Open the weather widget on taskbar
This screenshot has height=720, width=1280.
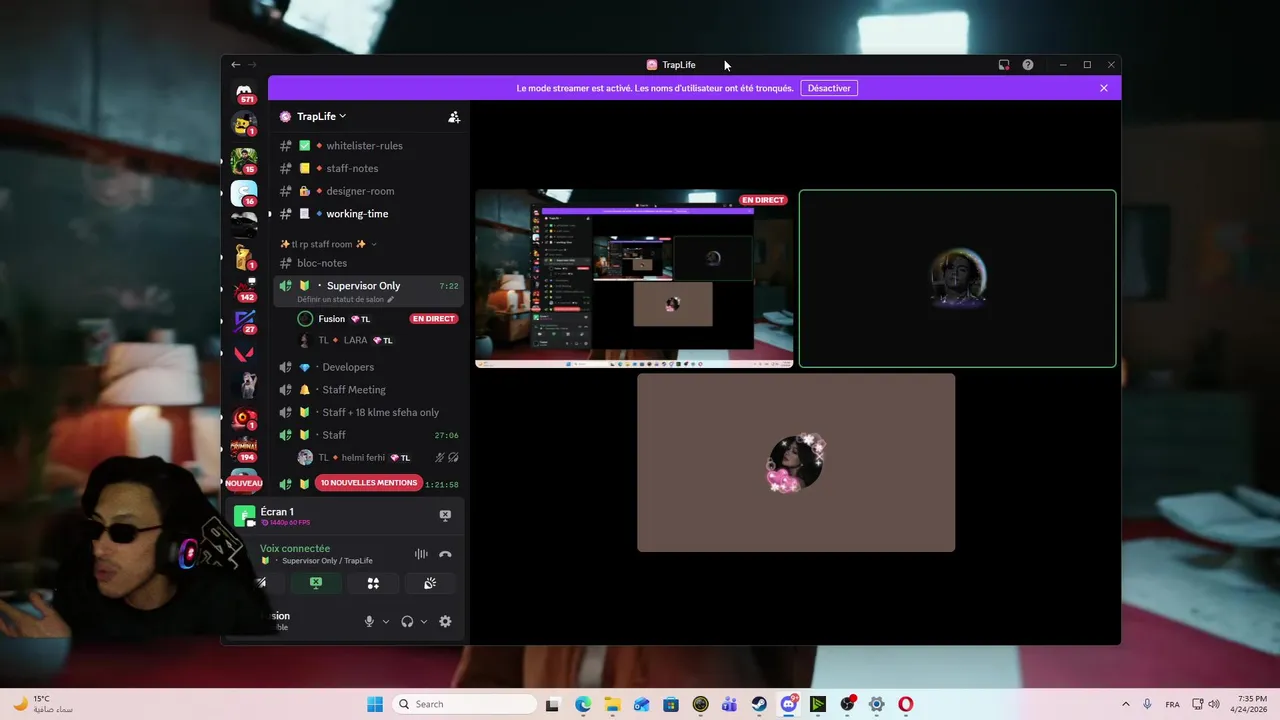pos(44,704)
